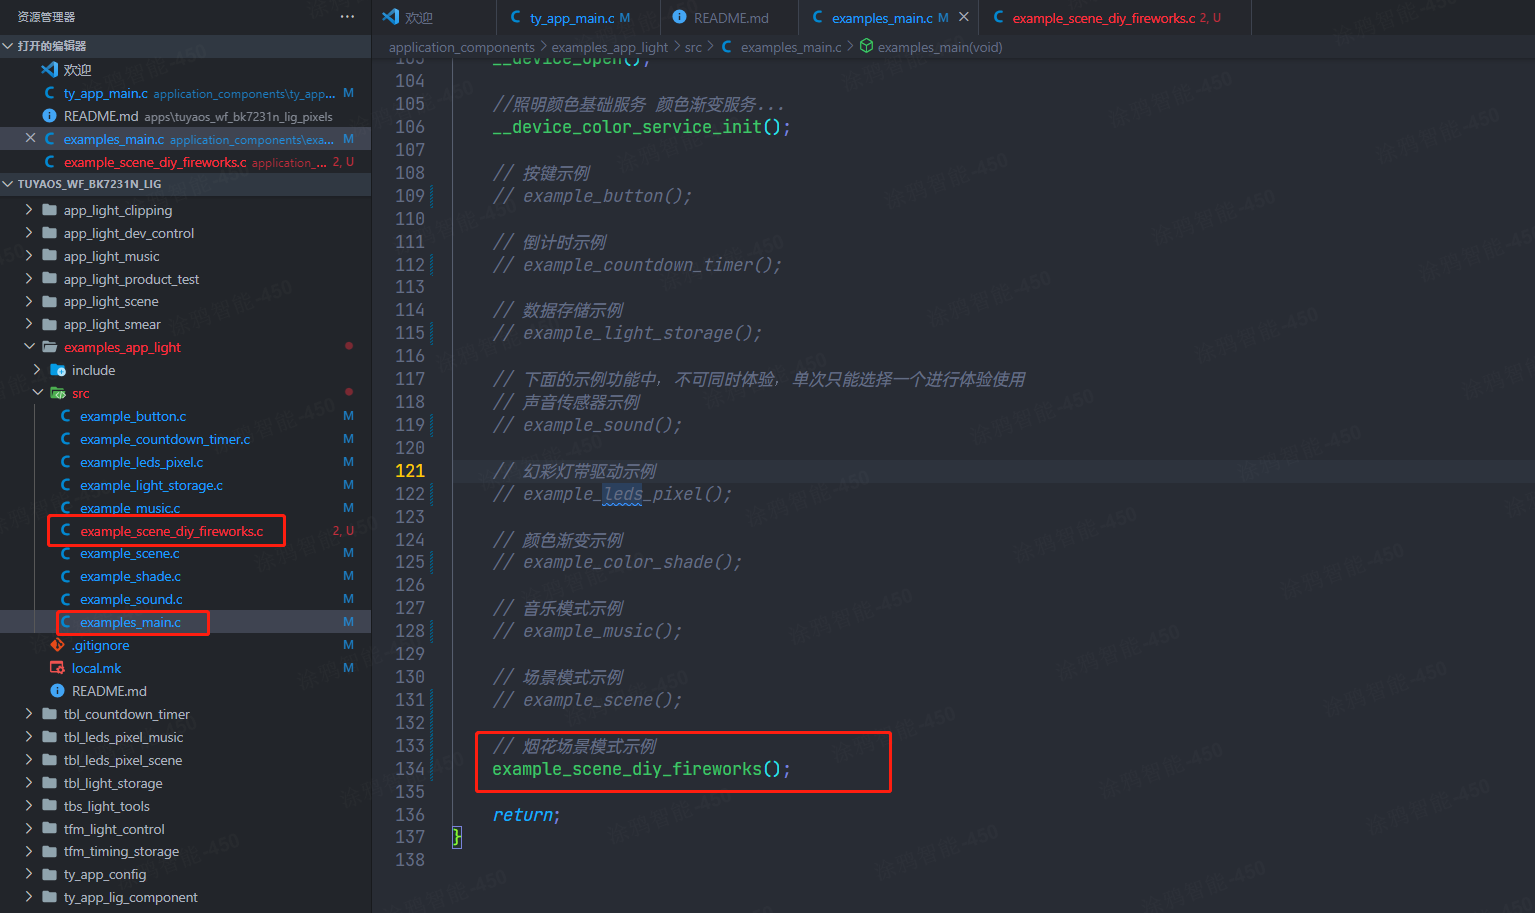Image resolution: width=1535 pixels, height=913 pixels.
Task: Click the open folder icon of examples_app_light
Action: [x=50, y=347]
